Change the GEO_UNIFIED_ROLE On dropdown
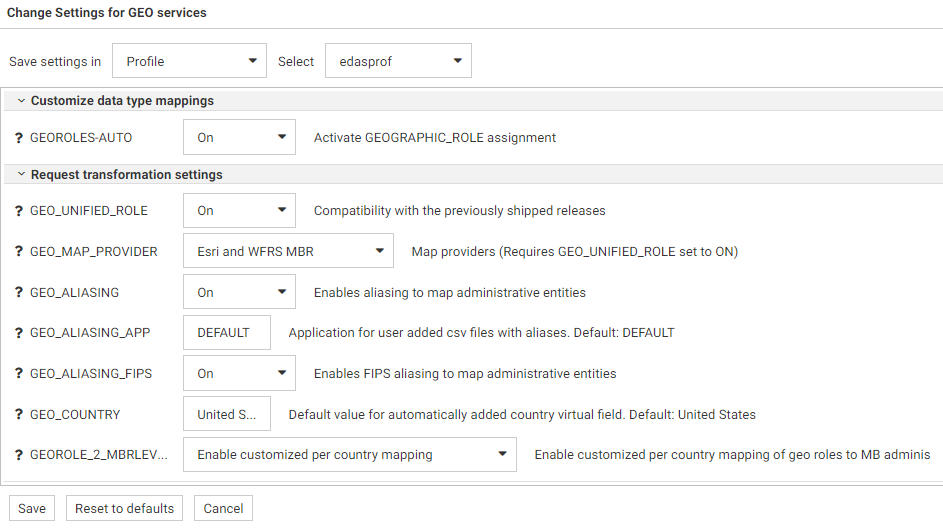Screen dimensions: 943x530 239,211
